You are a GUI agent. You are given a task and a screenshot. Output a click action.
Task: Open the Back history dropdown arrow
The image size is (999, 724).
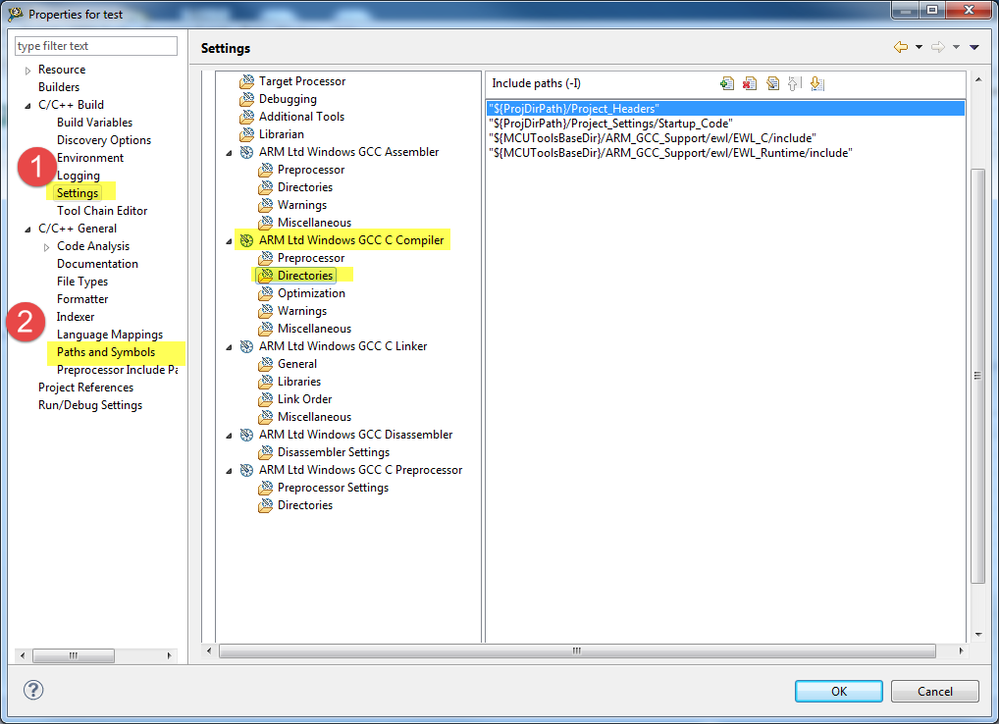[919, 47]
